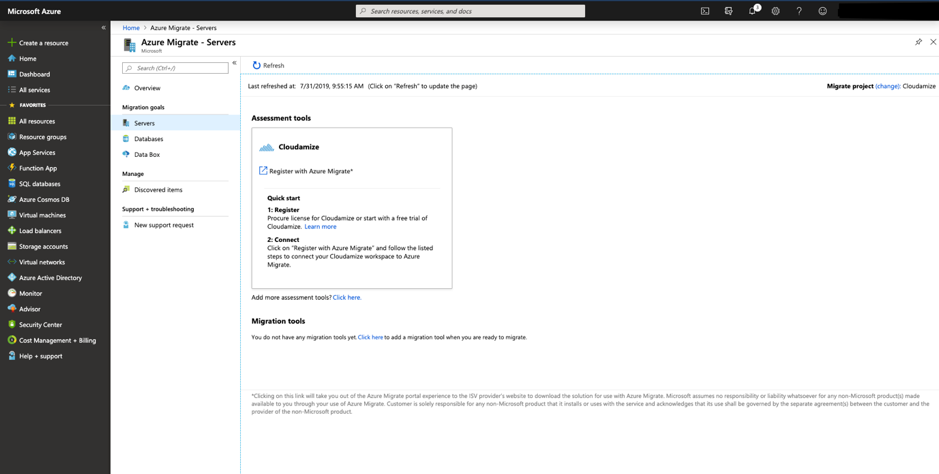Click the Storage accounts icon
Screen dimensions: 939x474
(11, 247)
